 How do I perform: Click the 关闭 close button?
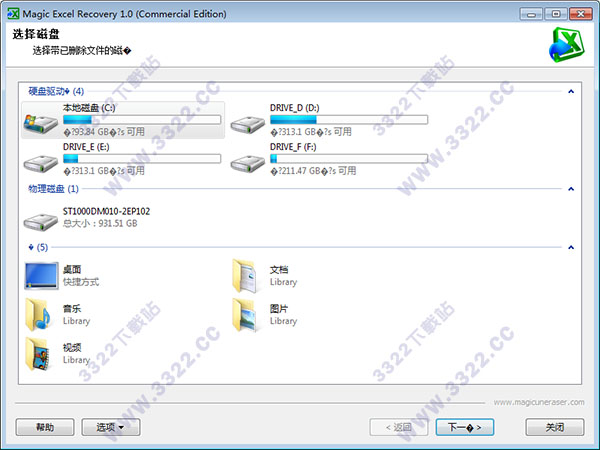[555, 427]
